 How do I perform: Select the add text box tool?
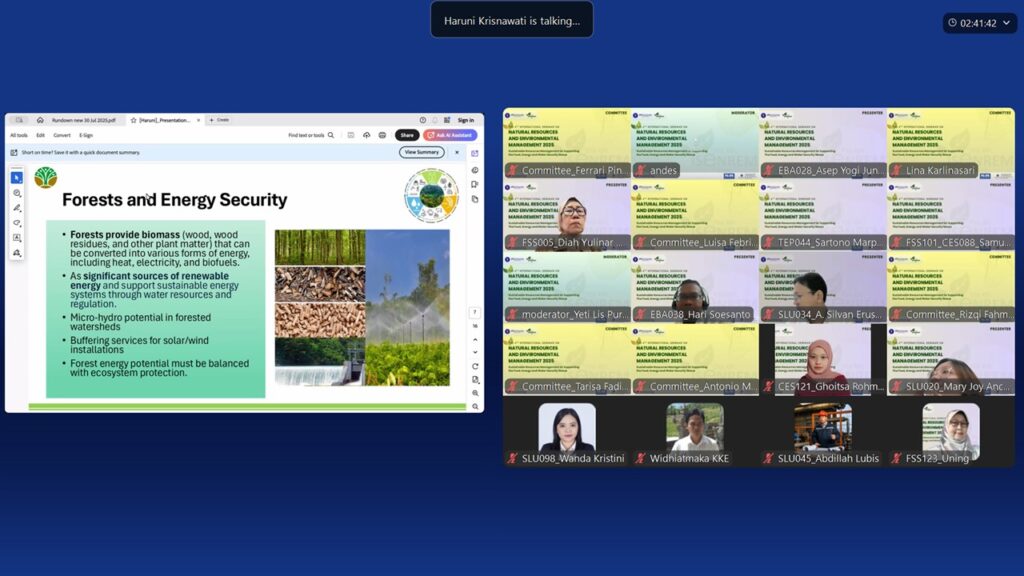point(17,237)
